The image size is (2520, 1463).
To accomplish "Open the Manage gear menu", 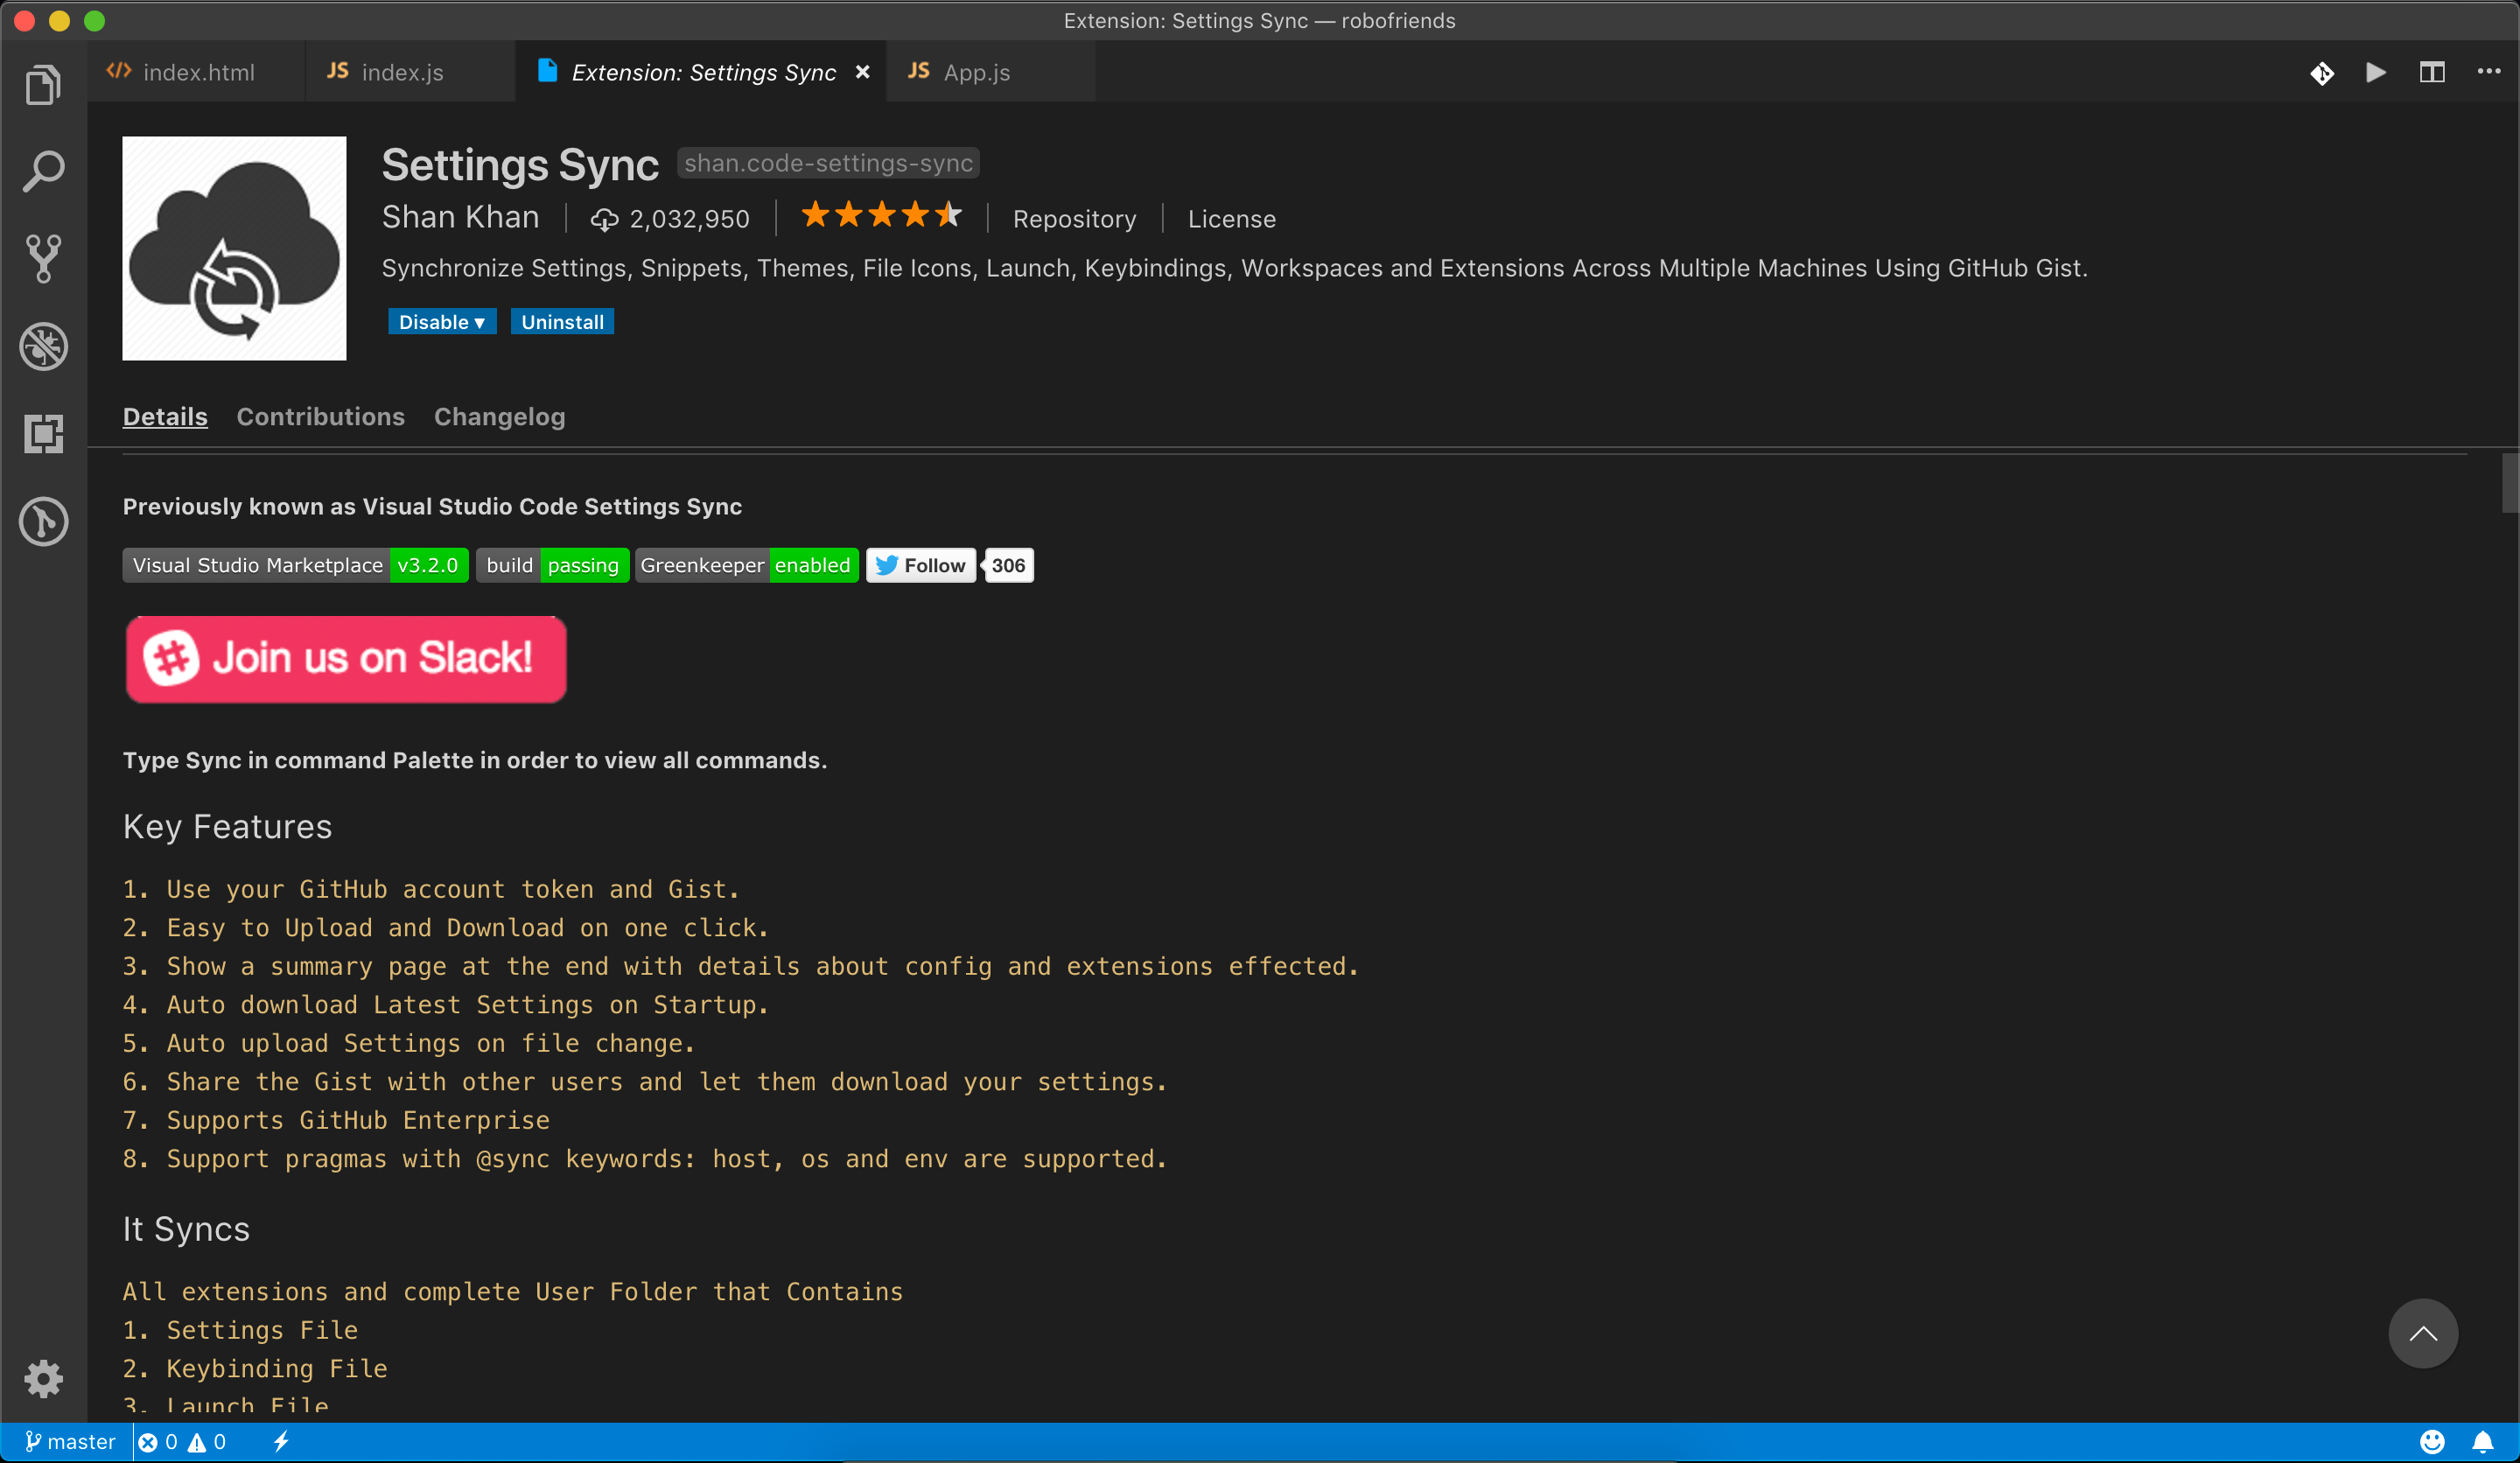I will [x=43, y=1379].
